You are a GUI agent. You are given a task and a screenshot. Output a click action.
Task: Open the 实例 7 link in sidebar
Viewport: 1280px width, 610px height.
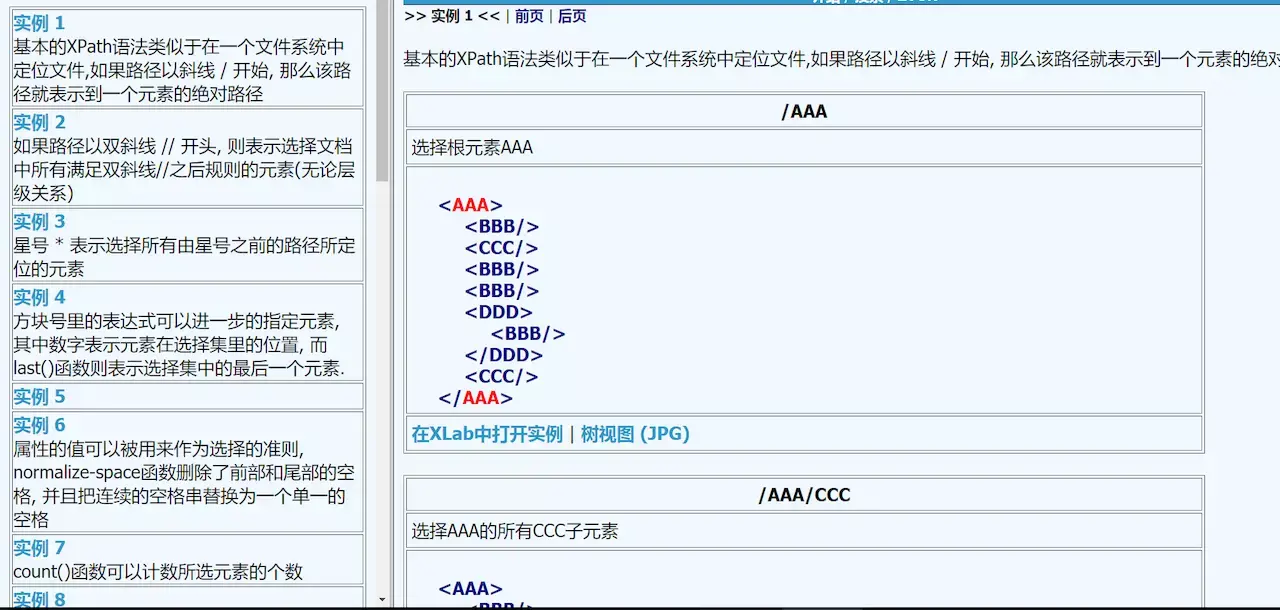[39, 548]
